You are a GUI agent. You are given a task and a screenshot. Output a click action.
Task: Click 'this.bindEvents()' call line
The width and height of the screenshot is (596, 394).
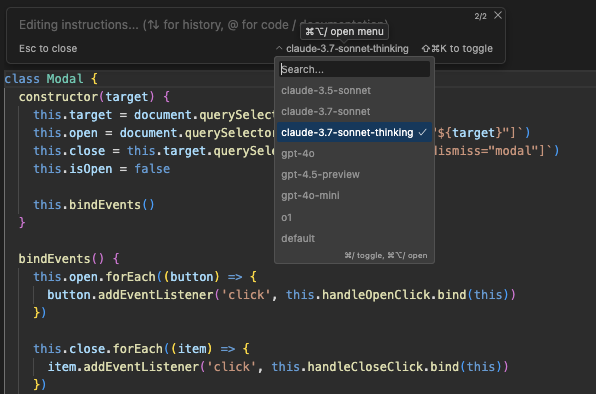(x=94, y=205)
